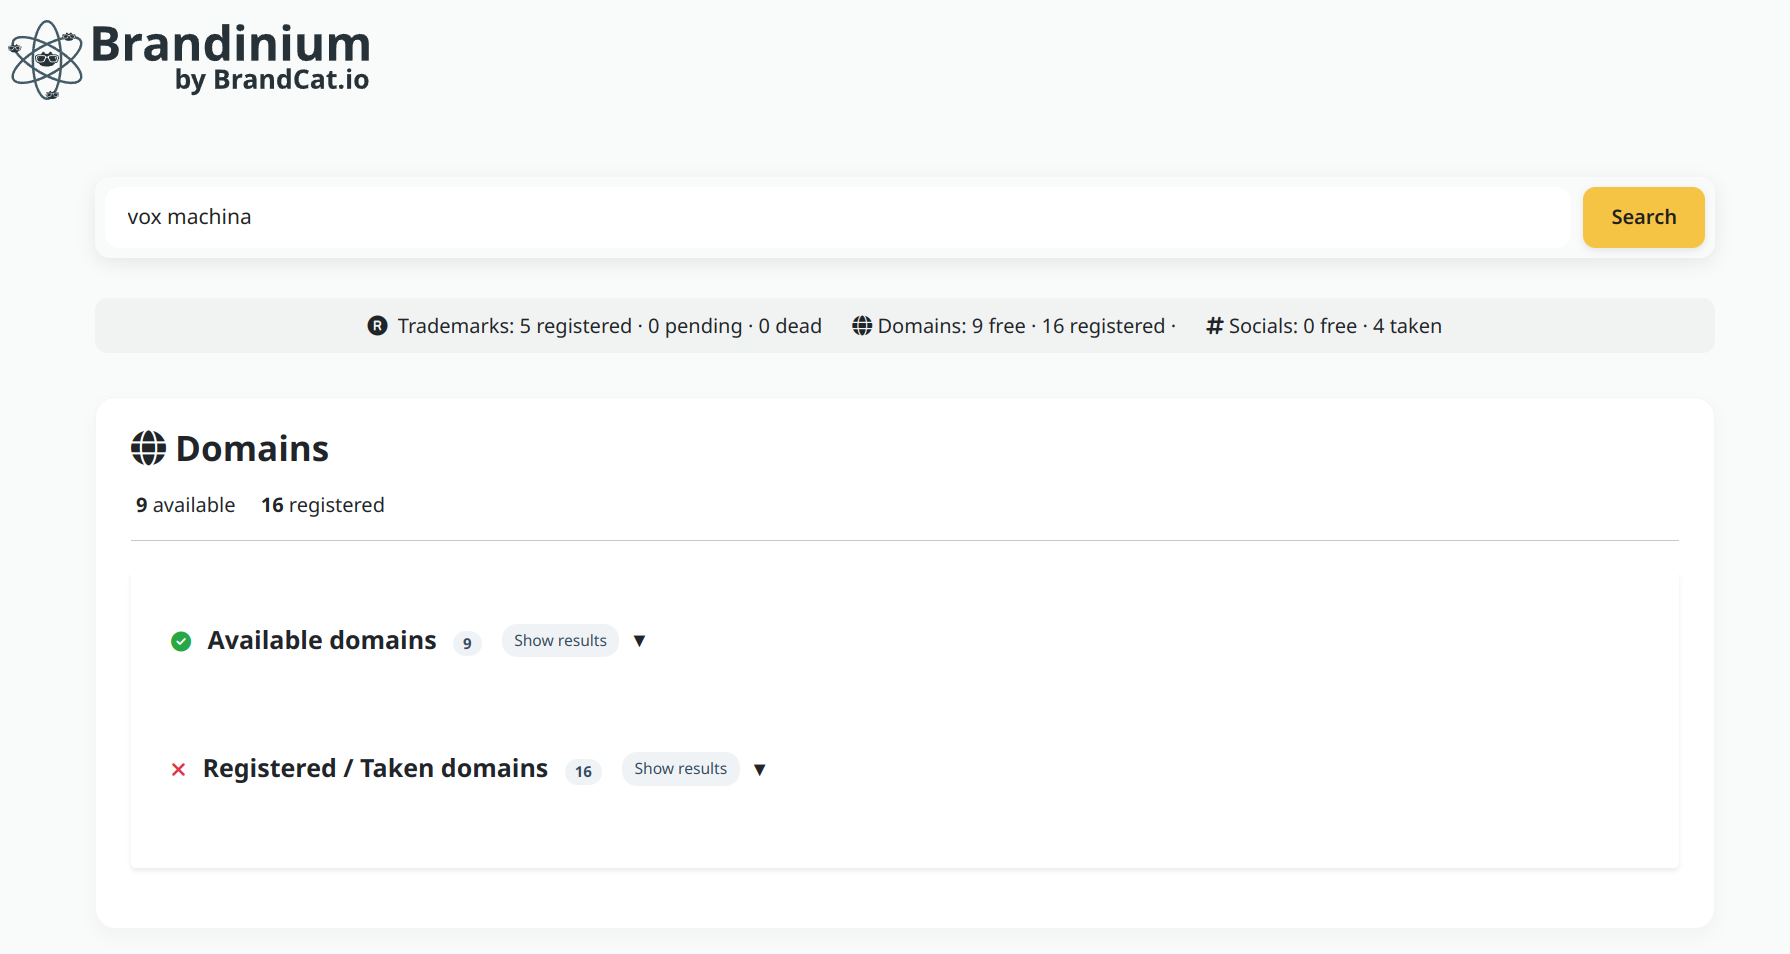
Task: Select the 16 registered count
Action: [323, 505]
